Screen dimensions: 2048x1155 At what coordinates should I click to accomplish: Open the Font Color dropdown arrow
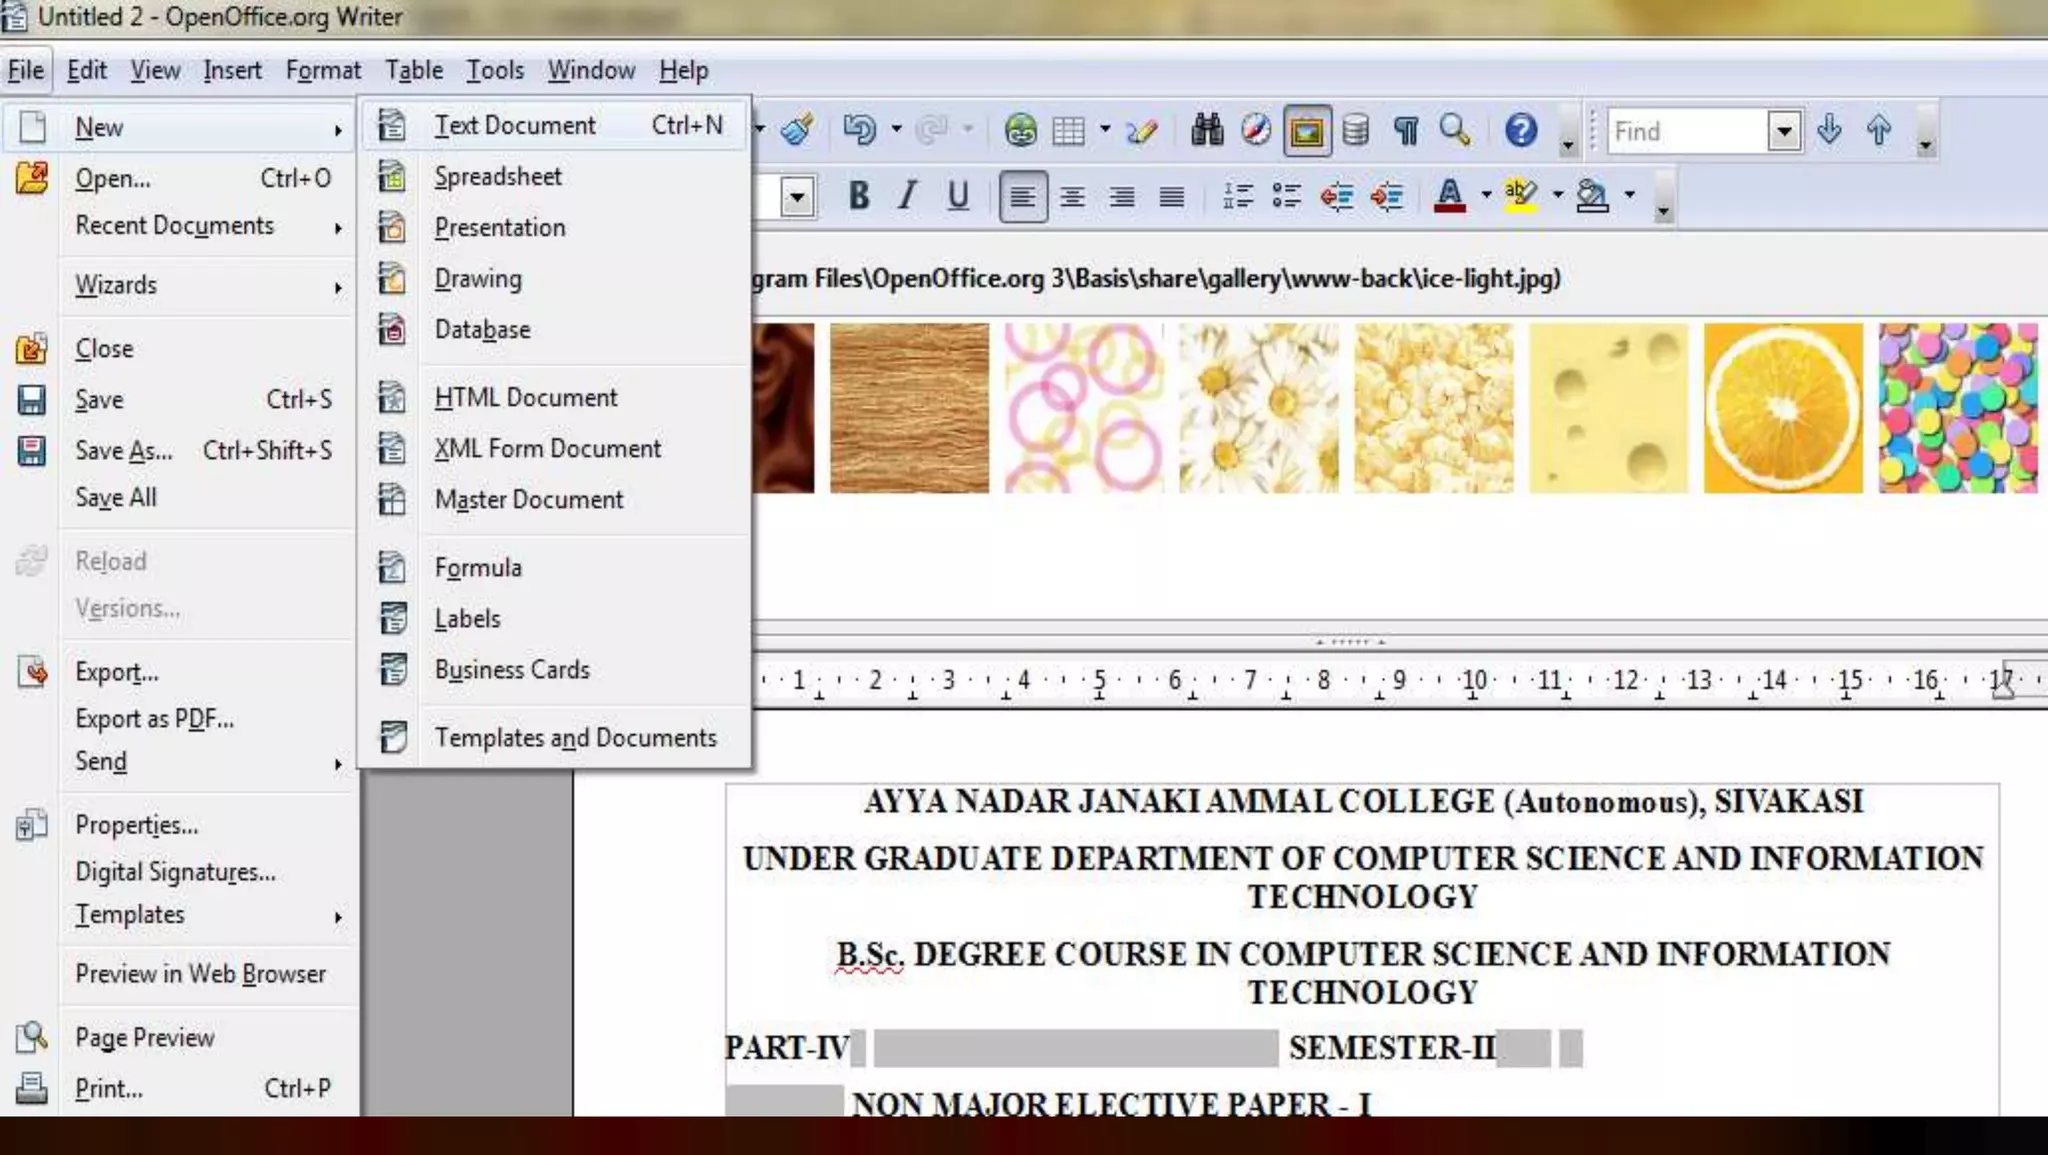[x=1486, y=195]
